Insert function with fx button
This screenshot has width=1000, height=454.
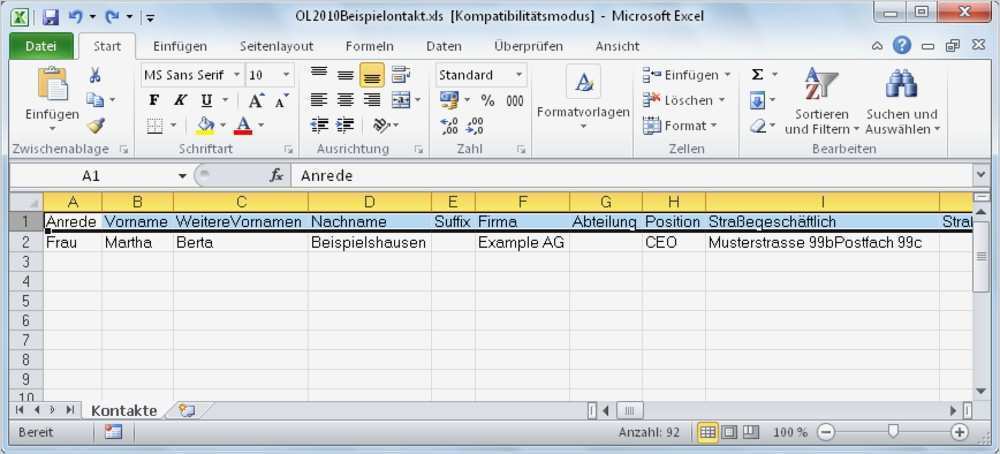(276, 175)
